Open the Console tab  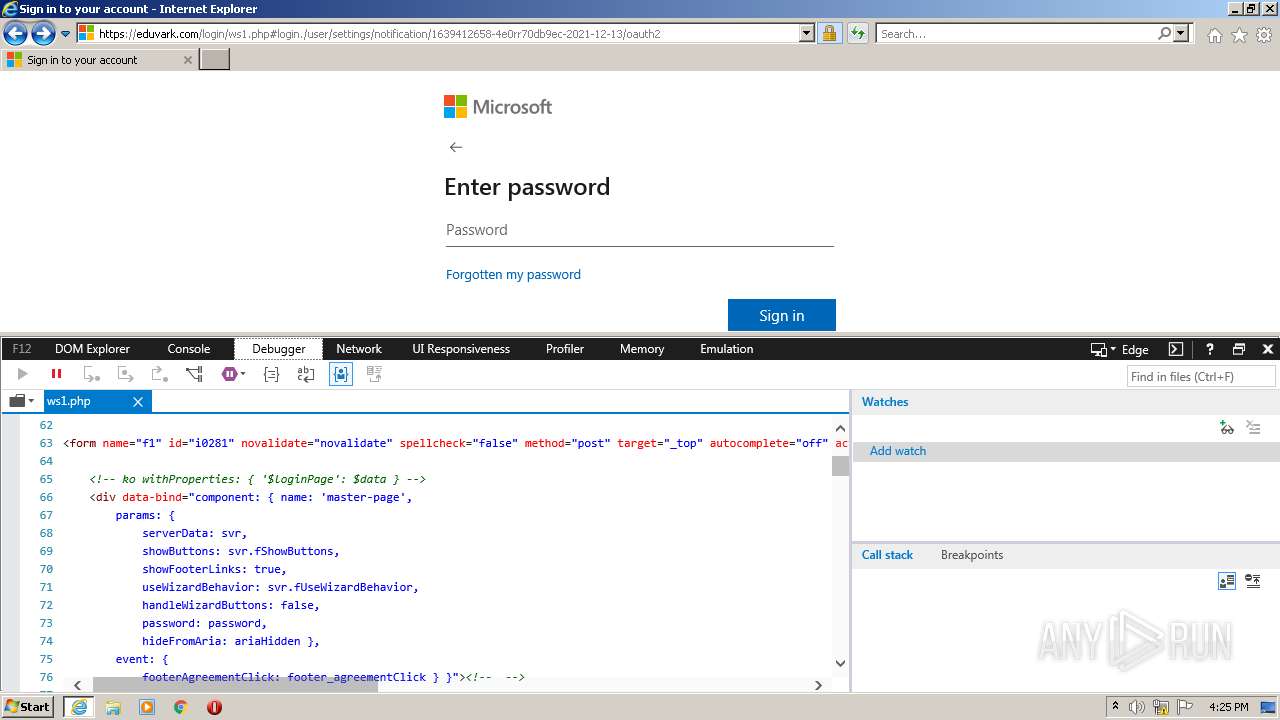(x=189, y=349)
